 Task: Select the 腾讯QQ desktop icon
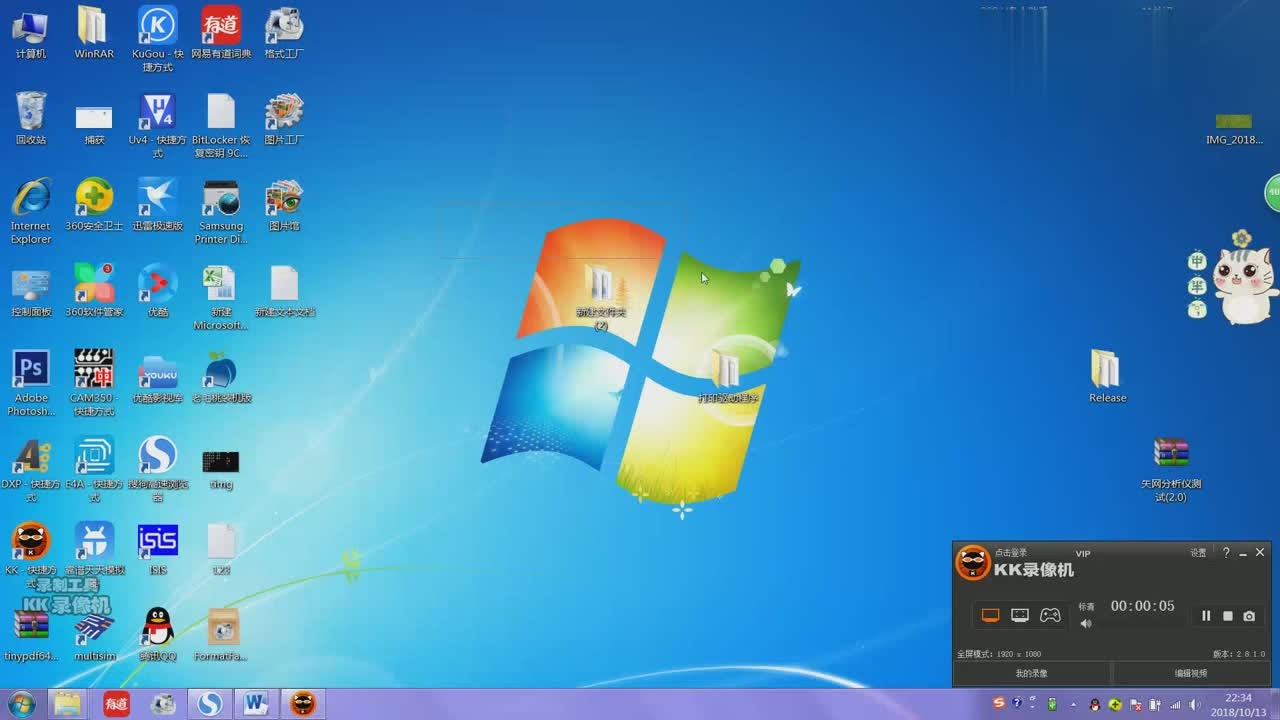tap(158, 635)
